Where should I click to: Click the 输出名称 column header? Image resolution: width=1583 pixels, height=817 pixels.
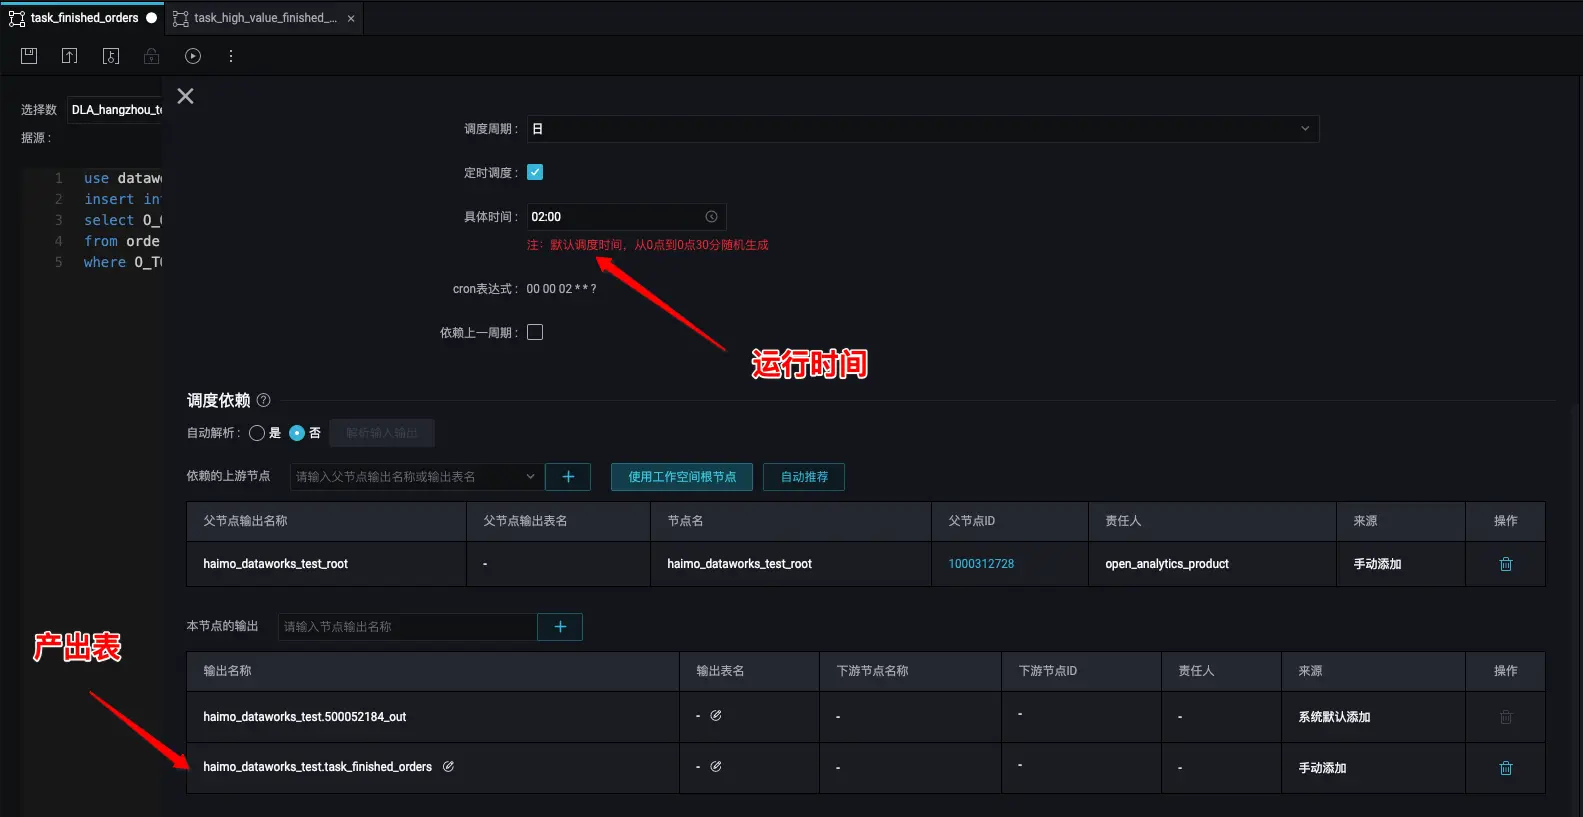227,671
